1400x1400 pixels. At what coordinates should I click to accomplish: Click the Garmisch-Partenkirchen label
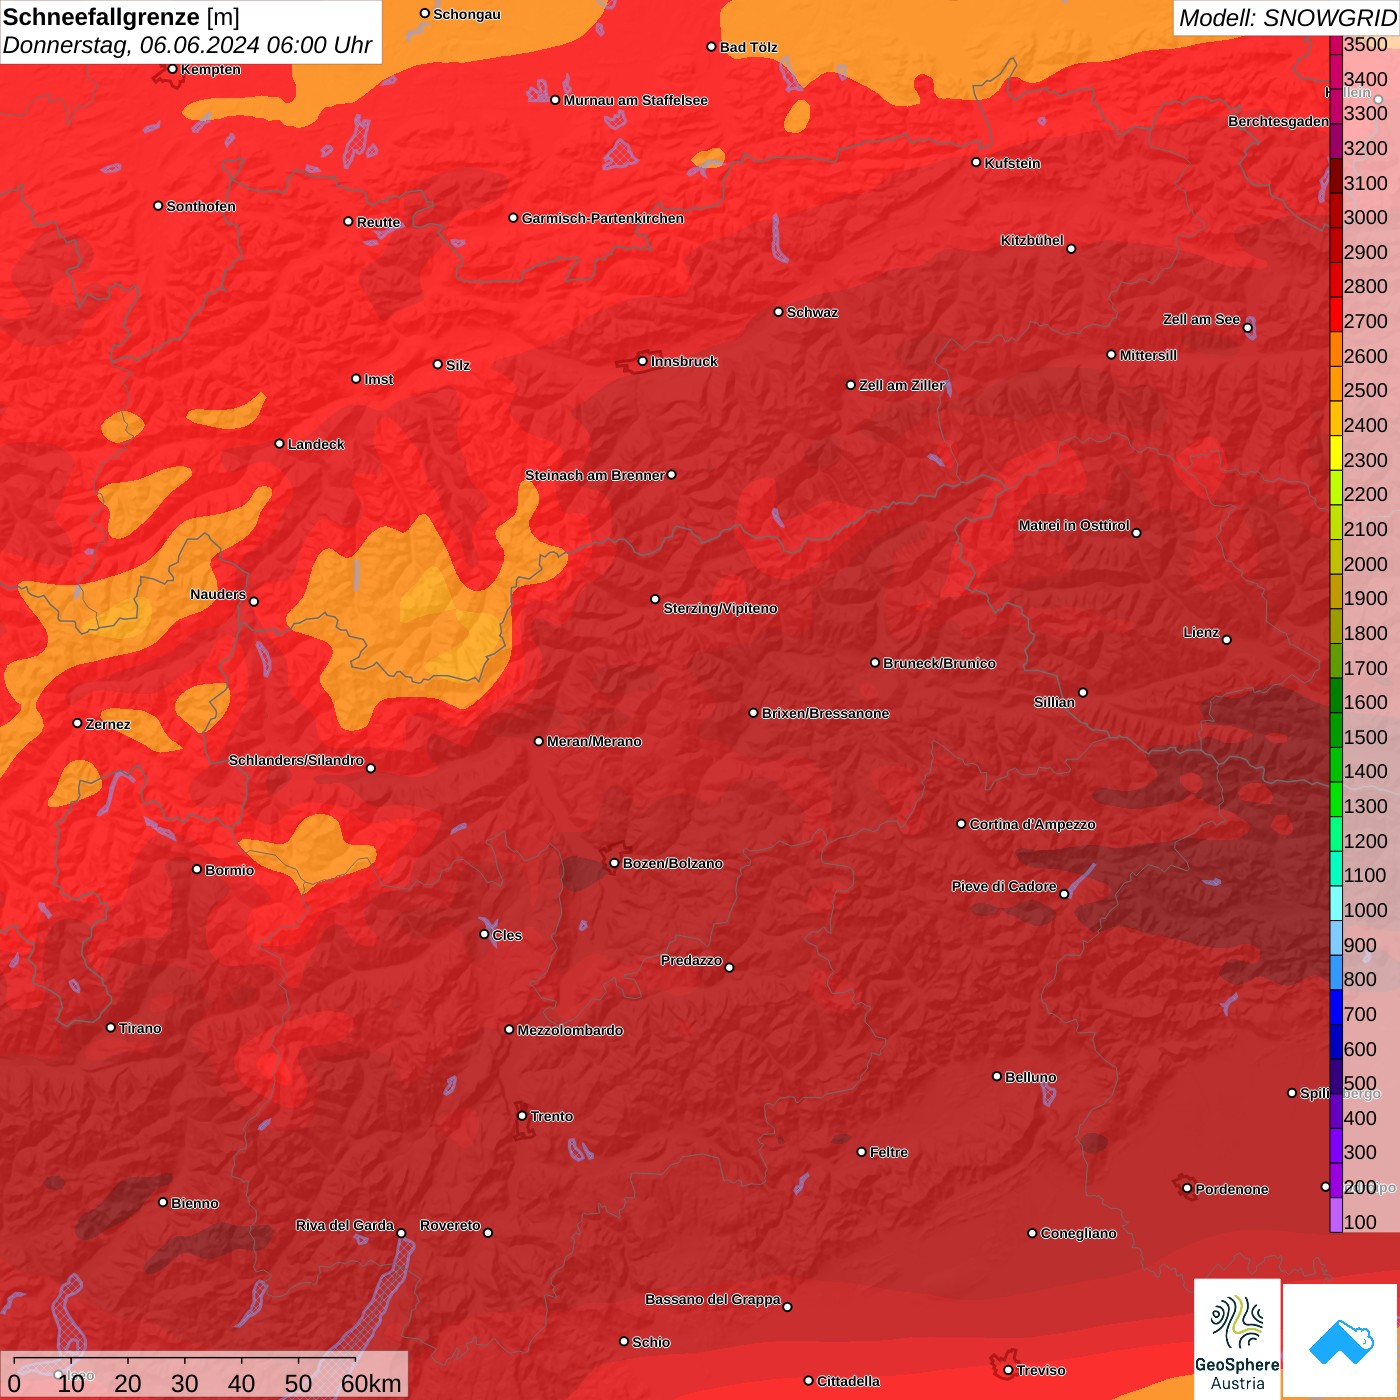603,218
